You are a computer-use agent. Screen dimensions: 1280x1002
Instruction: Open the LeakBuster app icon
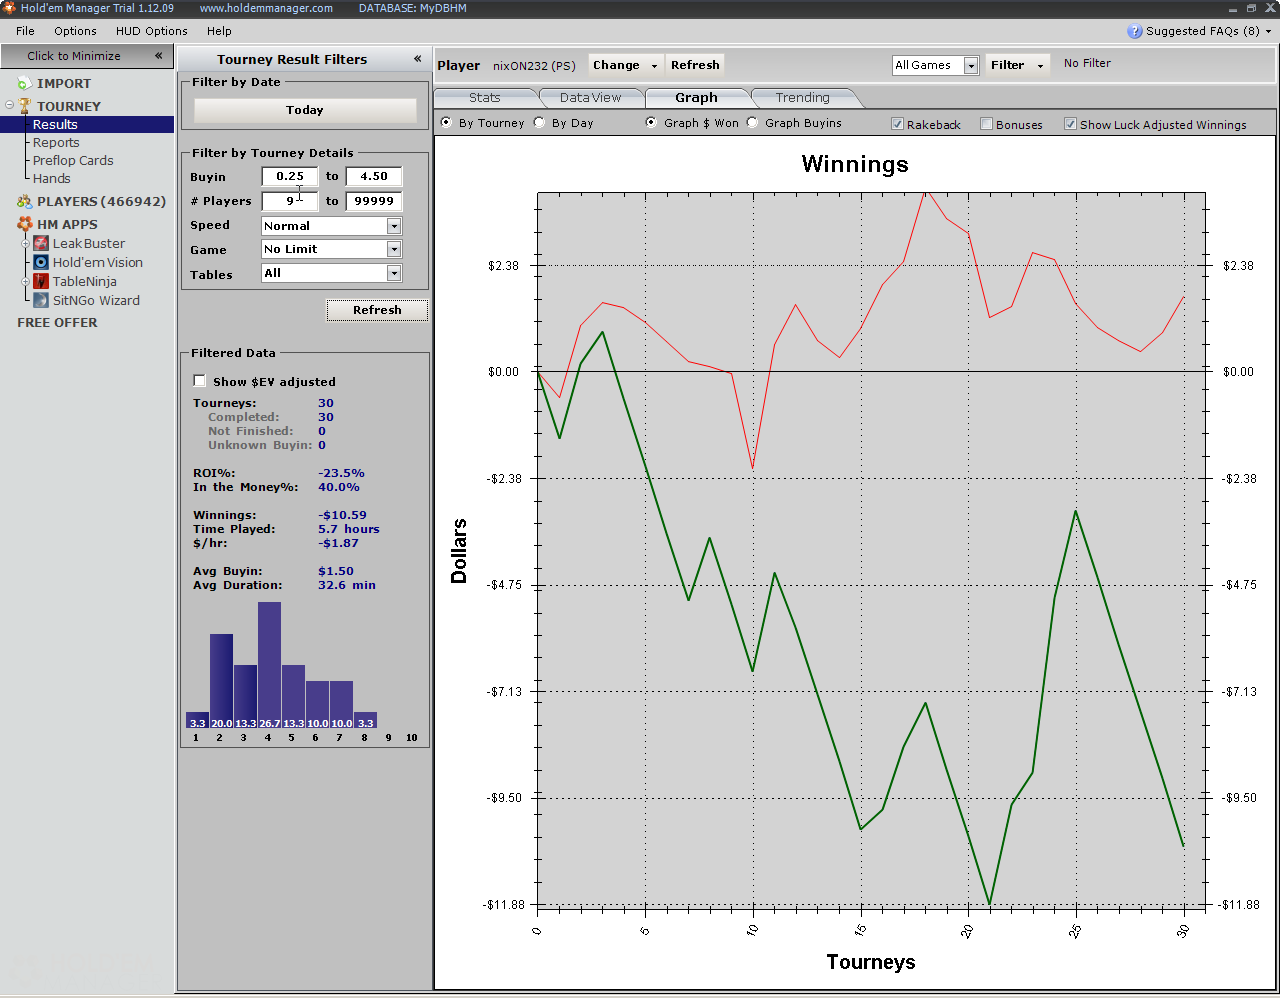click(x=41, y=244)
